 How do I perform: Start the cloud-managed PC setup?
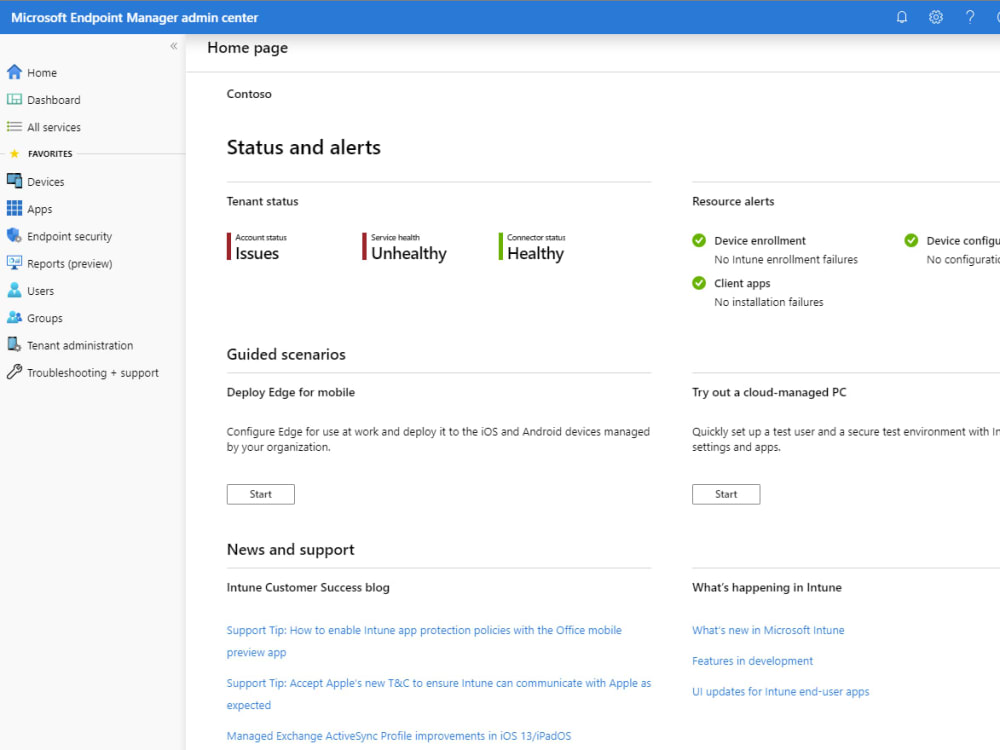click(x=726, y=493)
